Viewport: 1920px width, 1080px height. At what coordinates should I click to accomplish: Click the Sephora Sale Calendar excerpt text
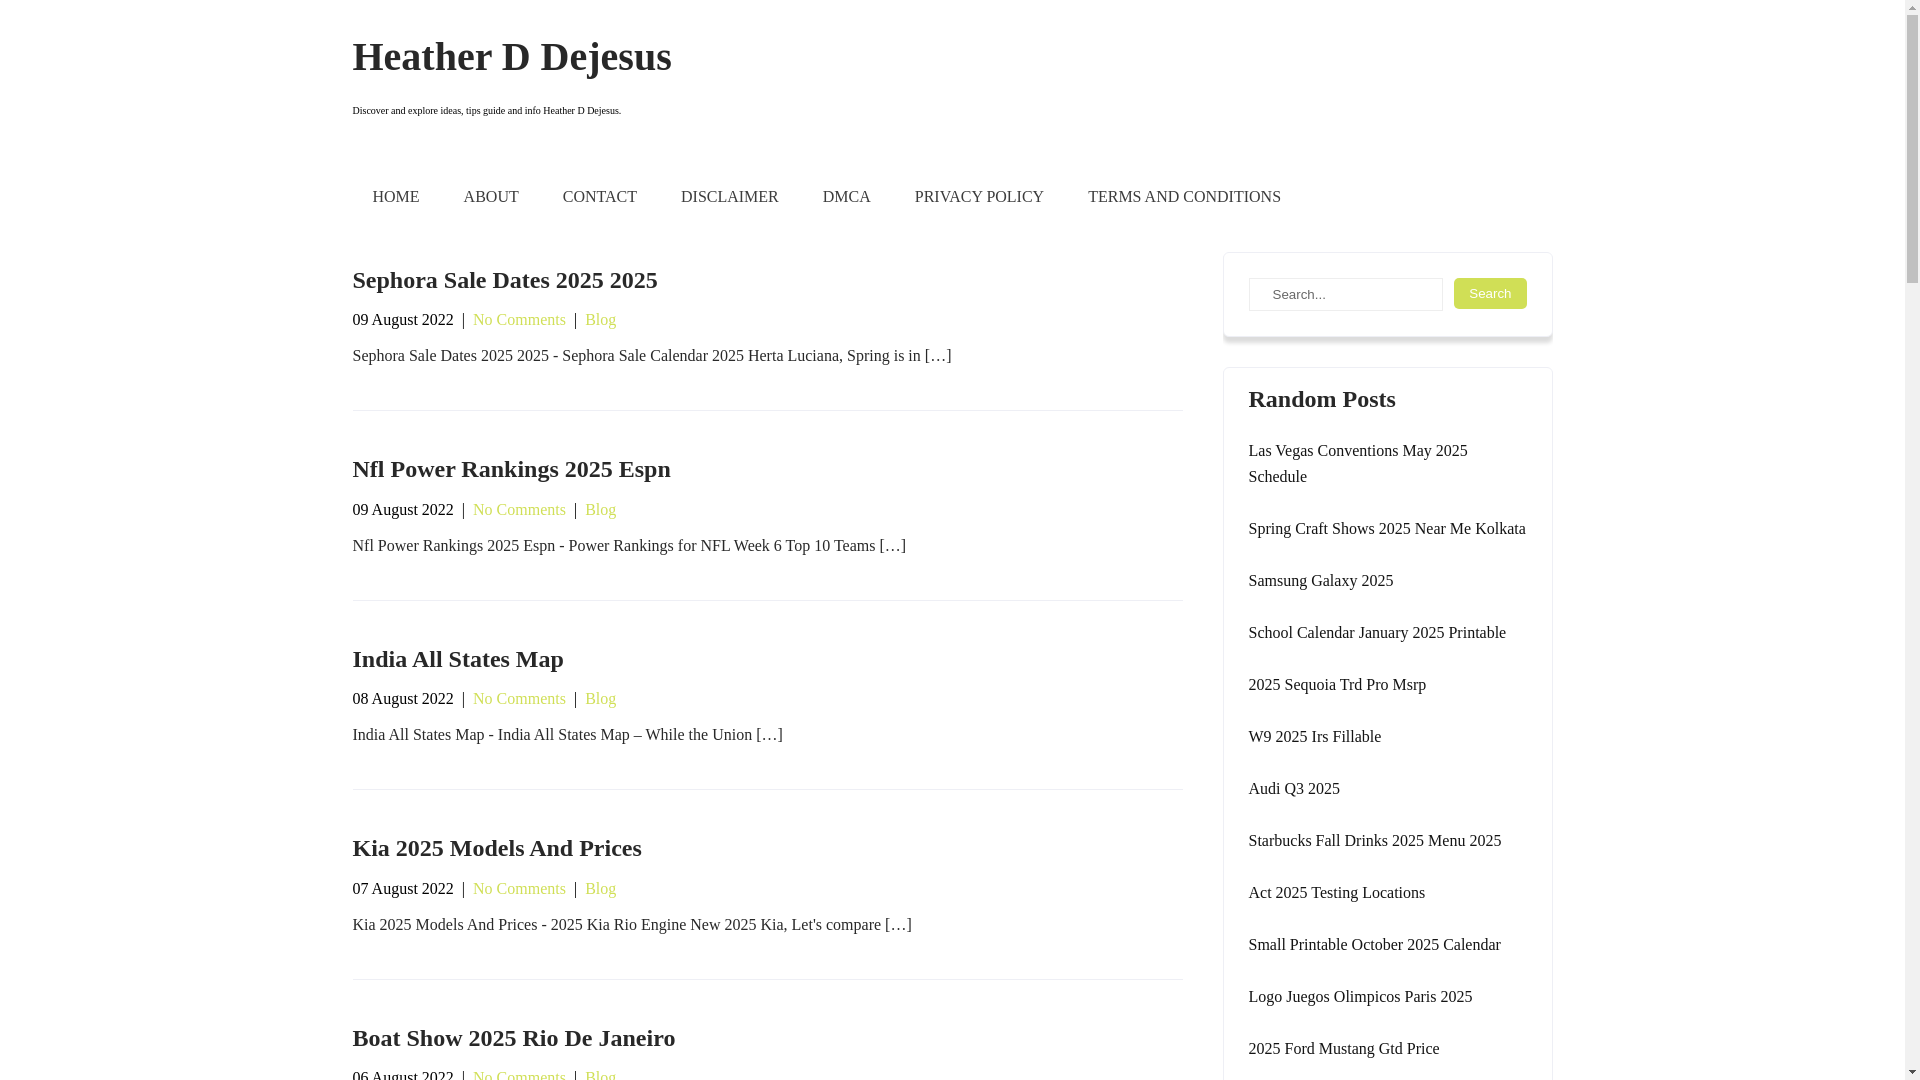coord(651,356)
